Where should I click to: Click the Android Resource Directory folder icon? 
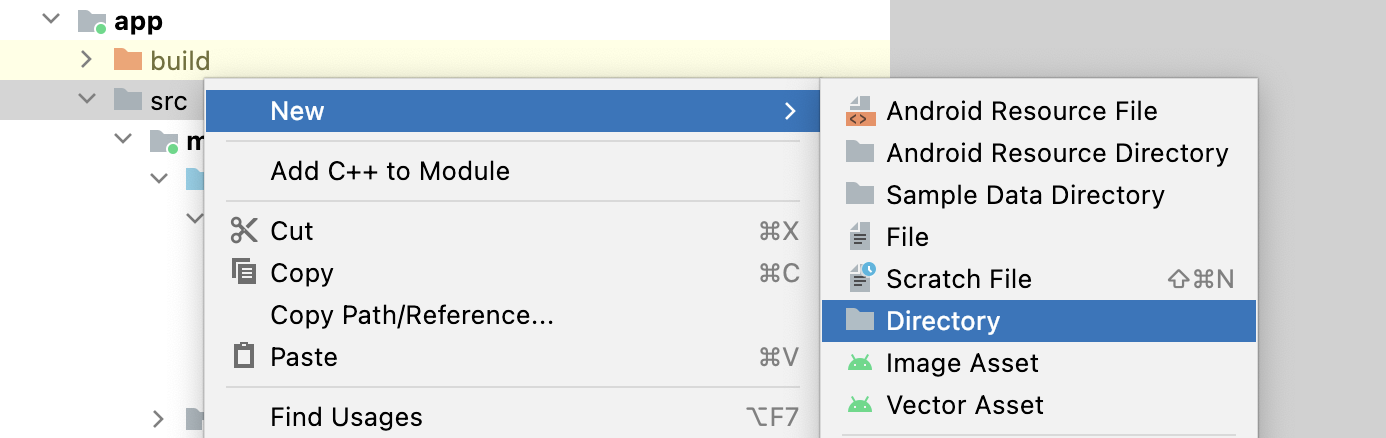[860, 152]
